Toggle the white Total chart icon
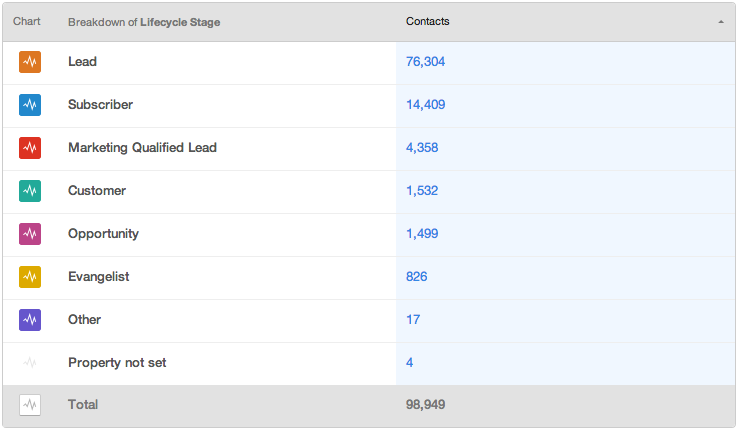 pos(30,405)
